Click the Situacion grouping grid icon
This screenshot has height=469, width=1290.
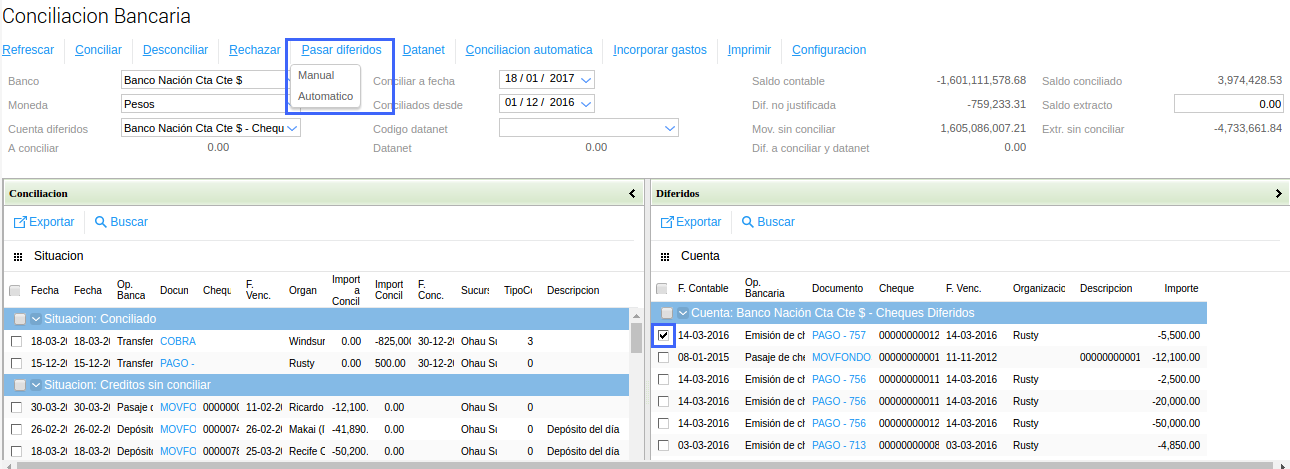tap(18, 257)
